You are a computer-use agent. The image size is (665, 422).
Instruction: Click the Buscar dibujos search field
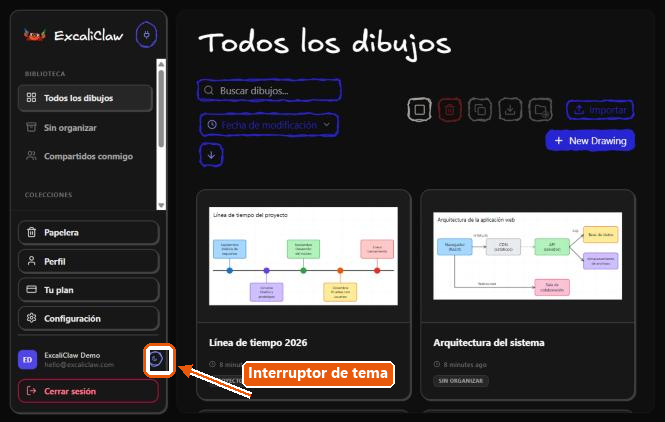269,90
